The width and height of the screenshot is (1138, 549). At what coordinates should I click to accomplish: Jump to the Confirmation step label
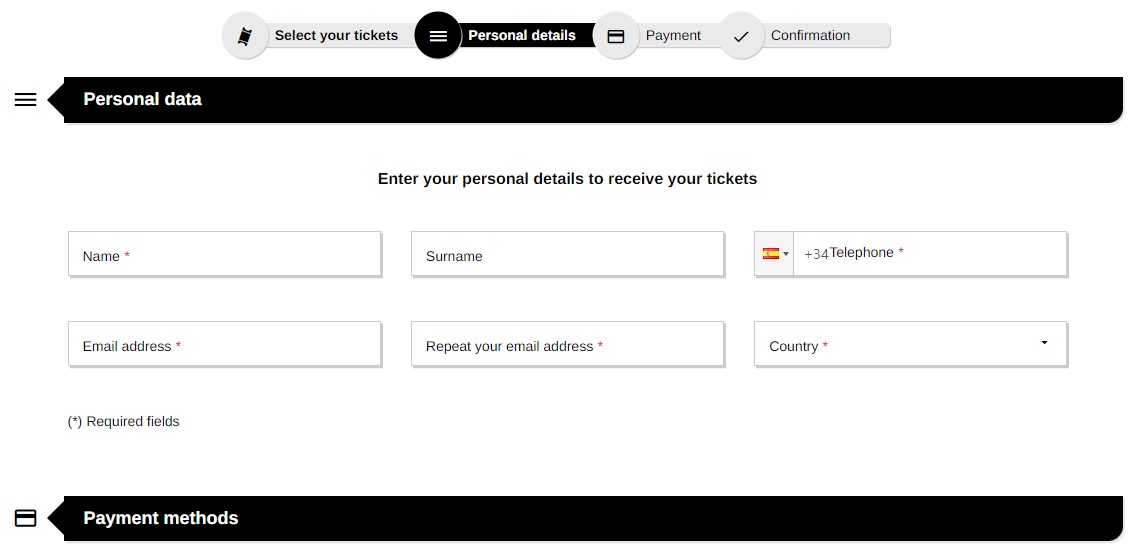(x=810, y=36)
